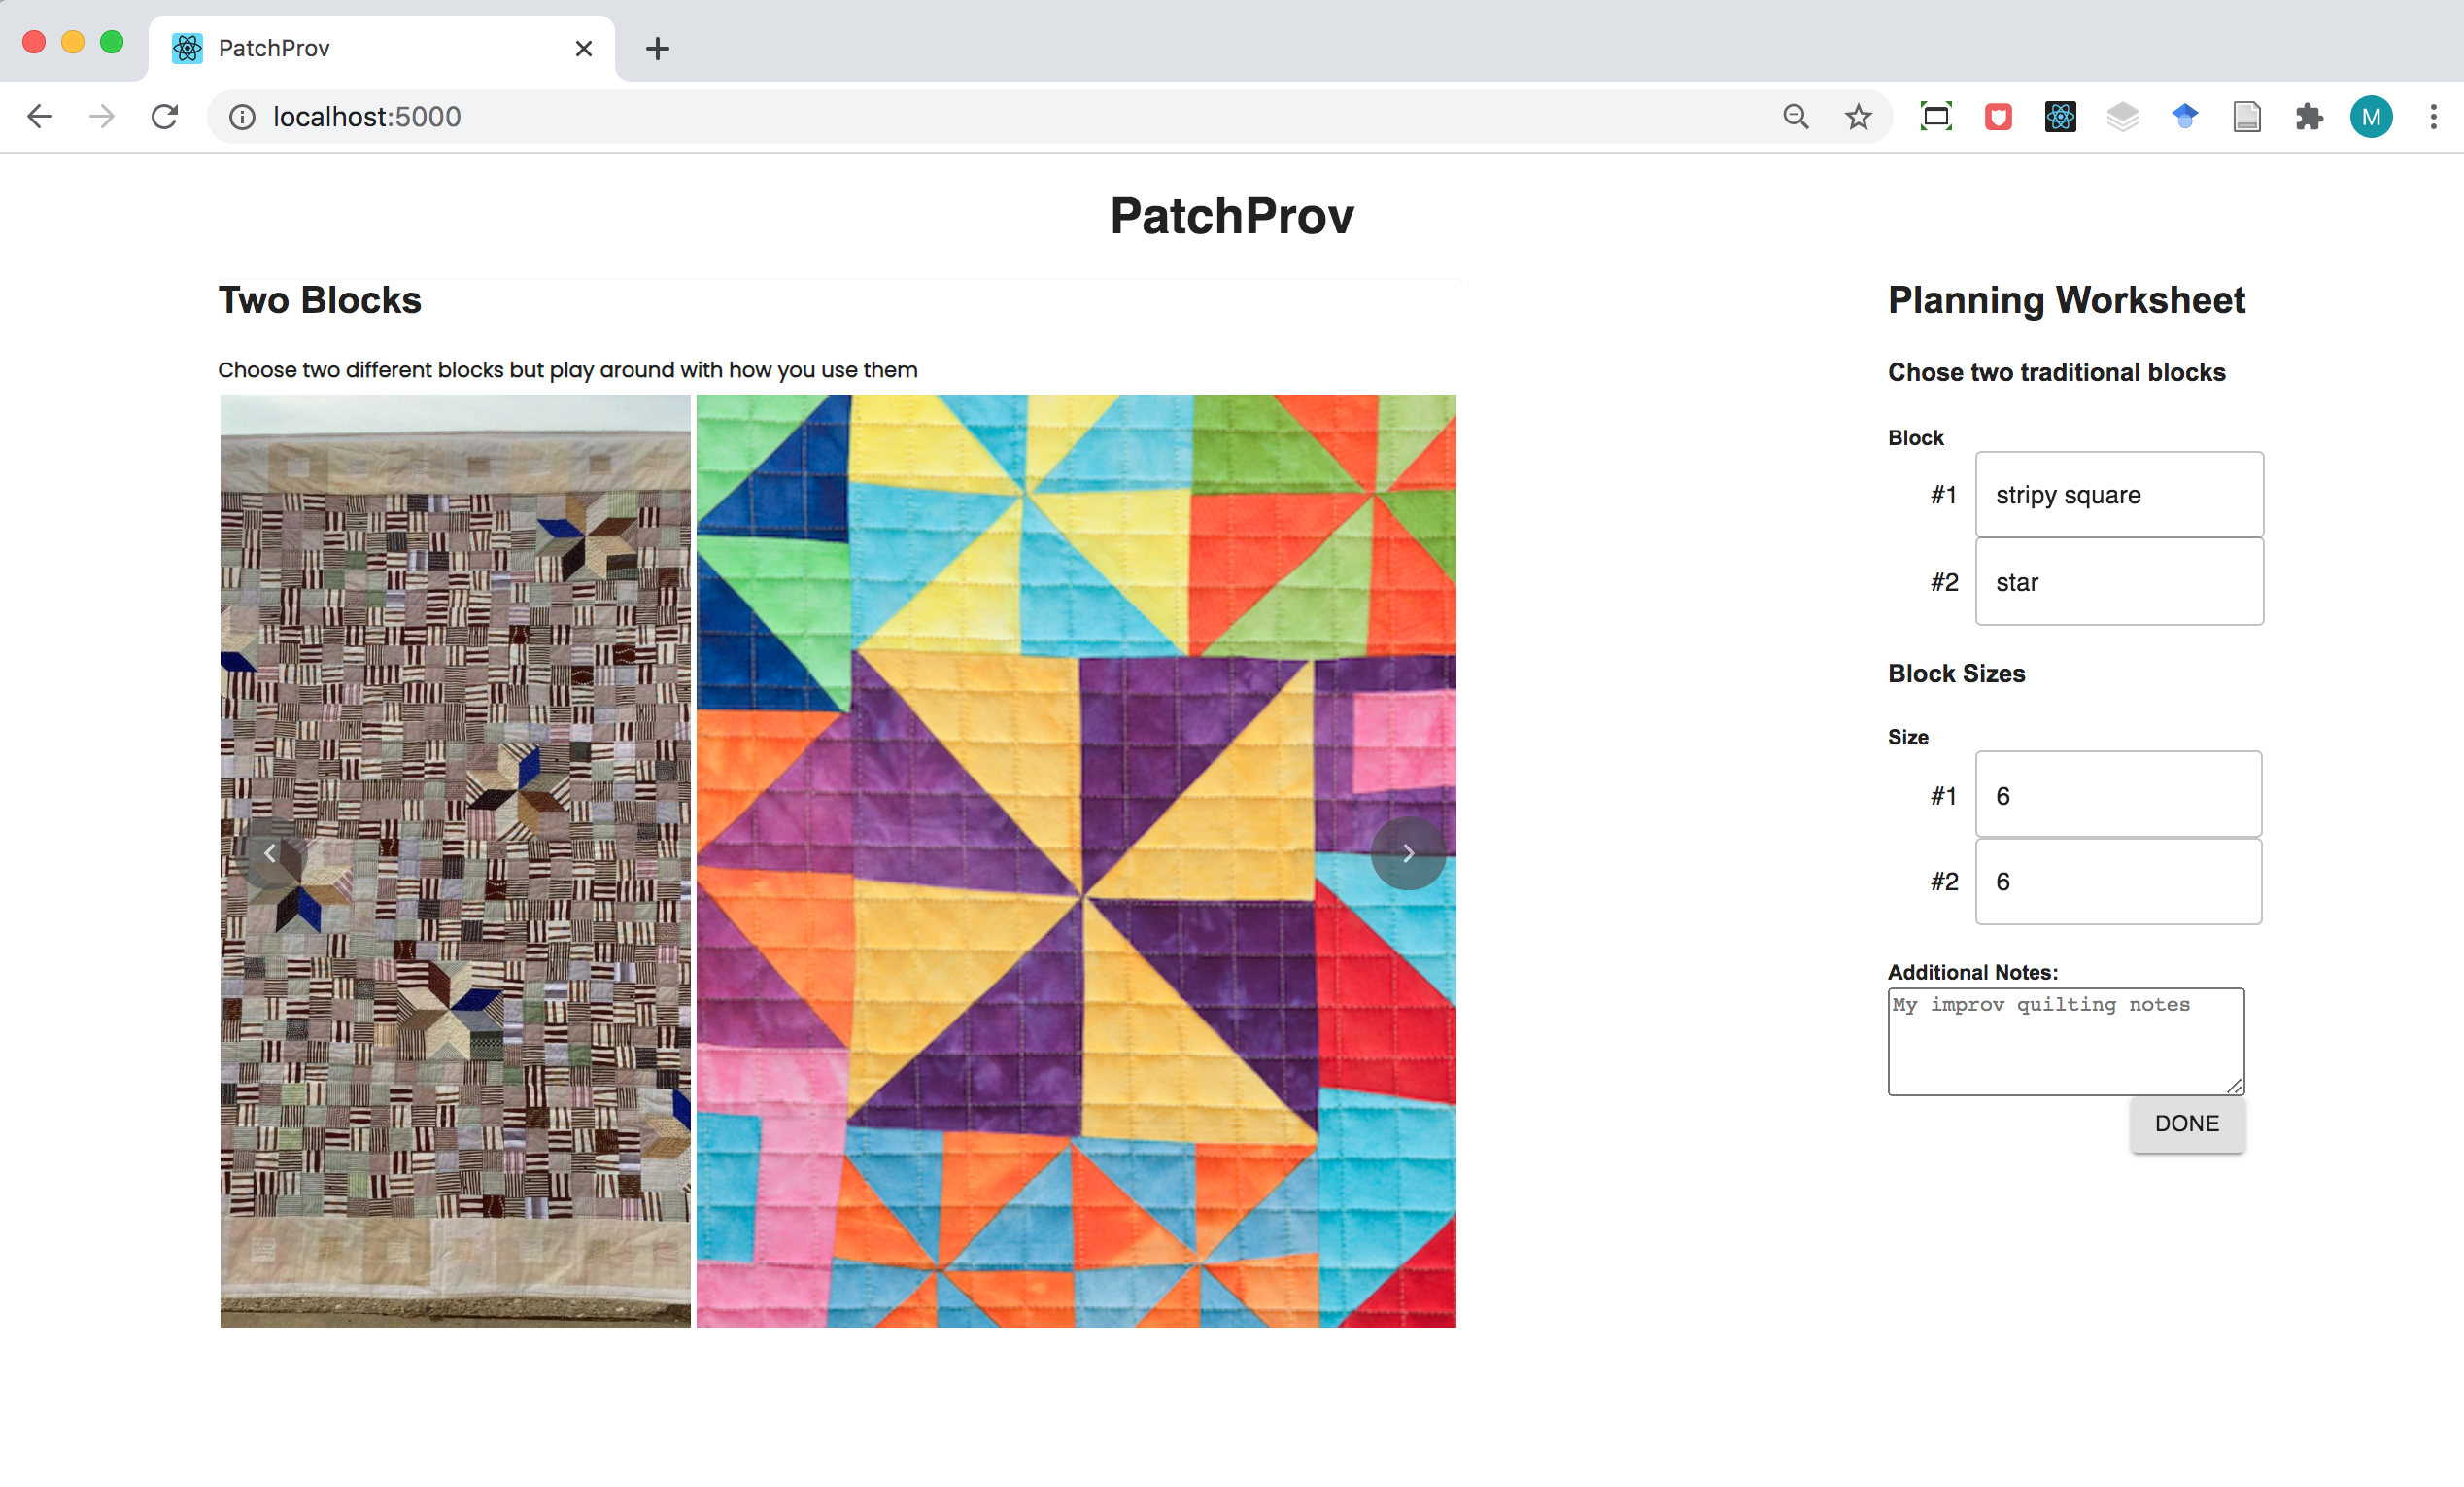2464x1487 pixels.
Task: View site information icon in address bar
Action: (x=242, y=117)
